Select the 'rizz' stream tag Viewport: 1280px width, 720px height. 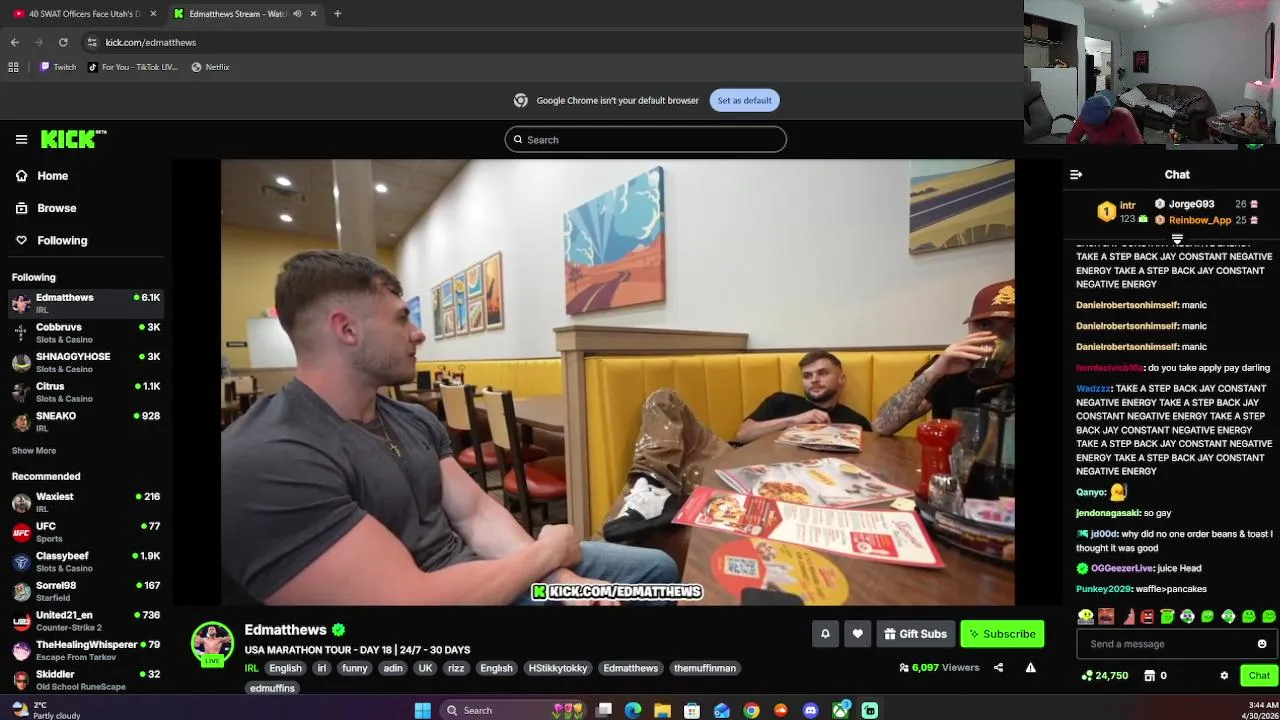pyautogui.click(x=456, y=668)
